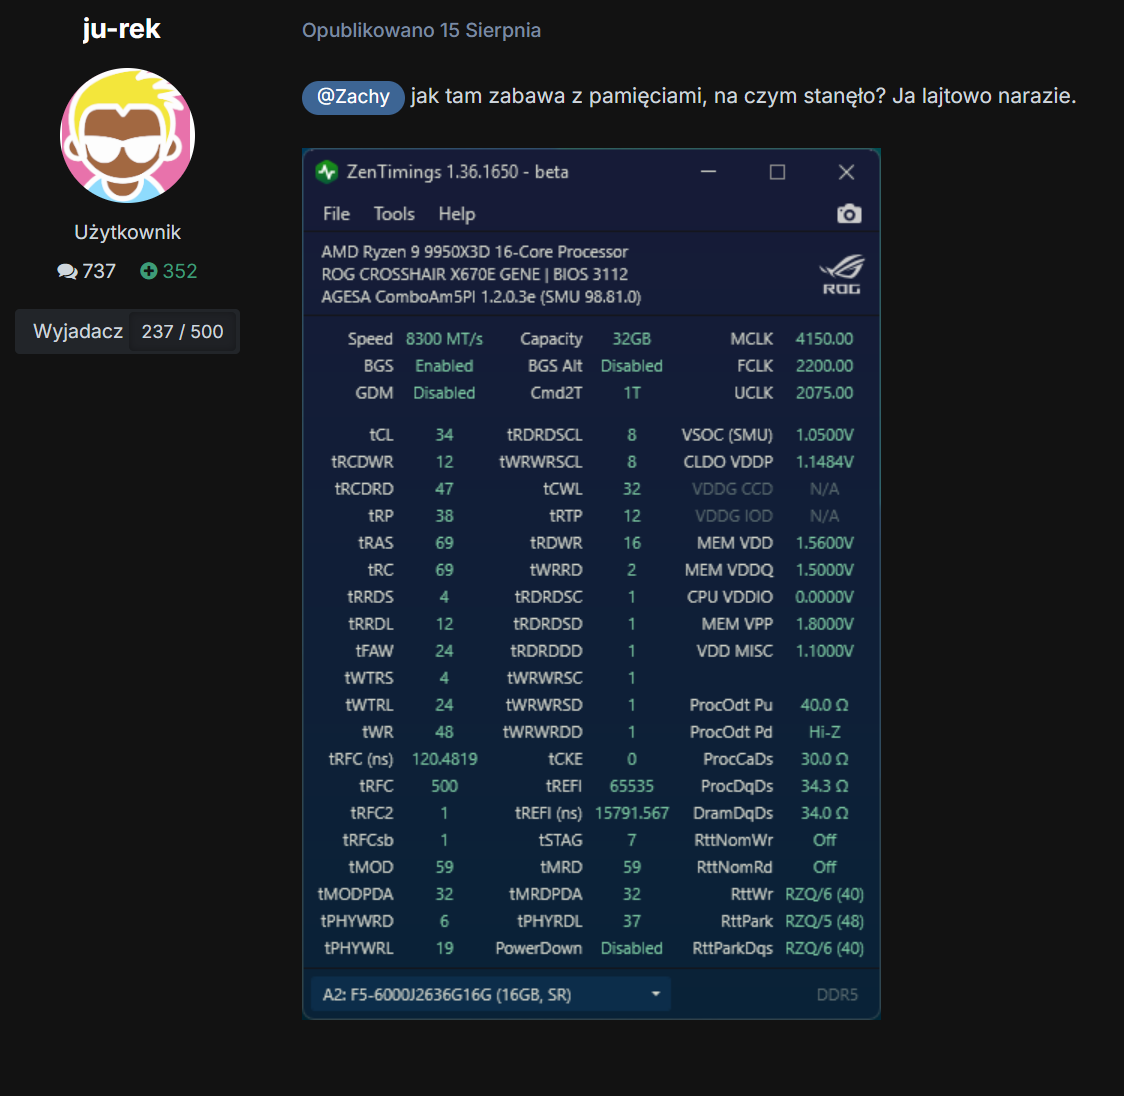
Task: Click the camera screenshot icon in ZenTimings
Action: [x=849, y=214]
